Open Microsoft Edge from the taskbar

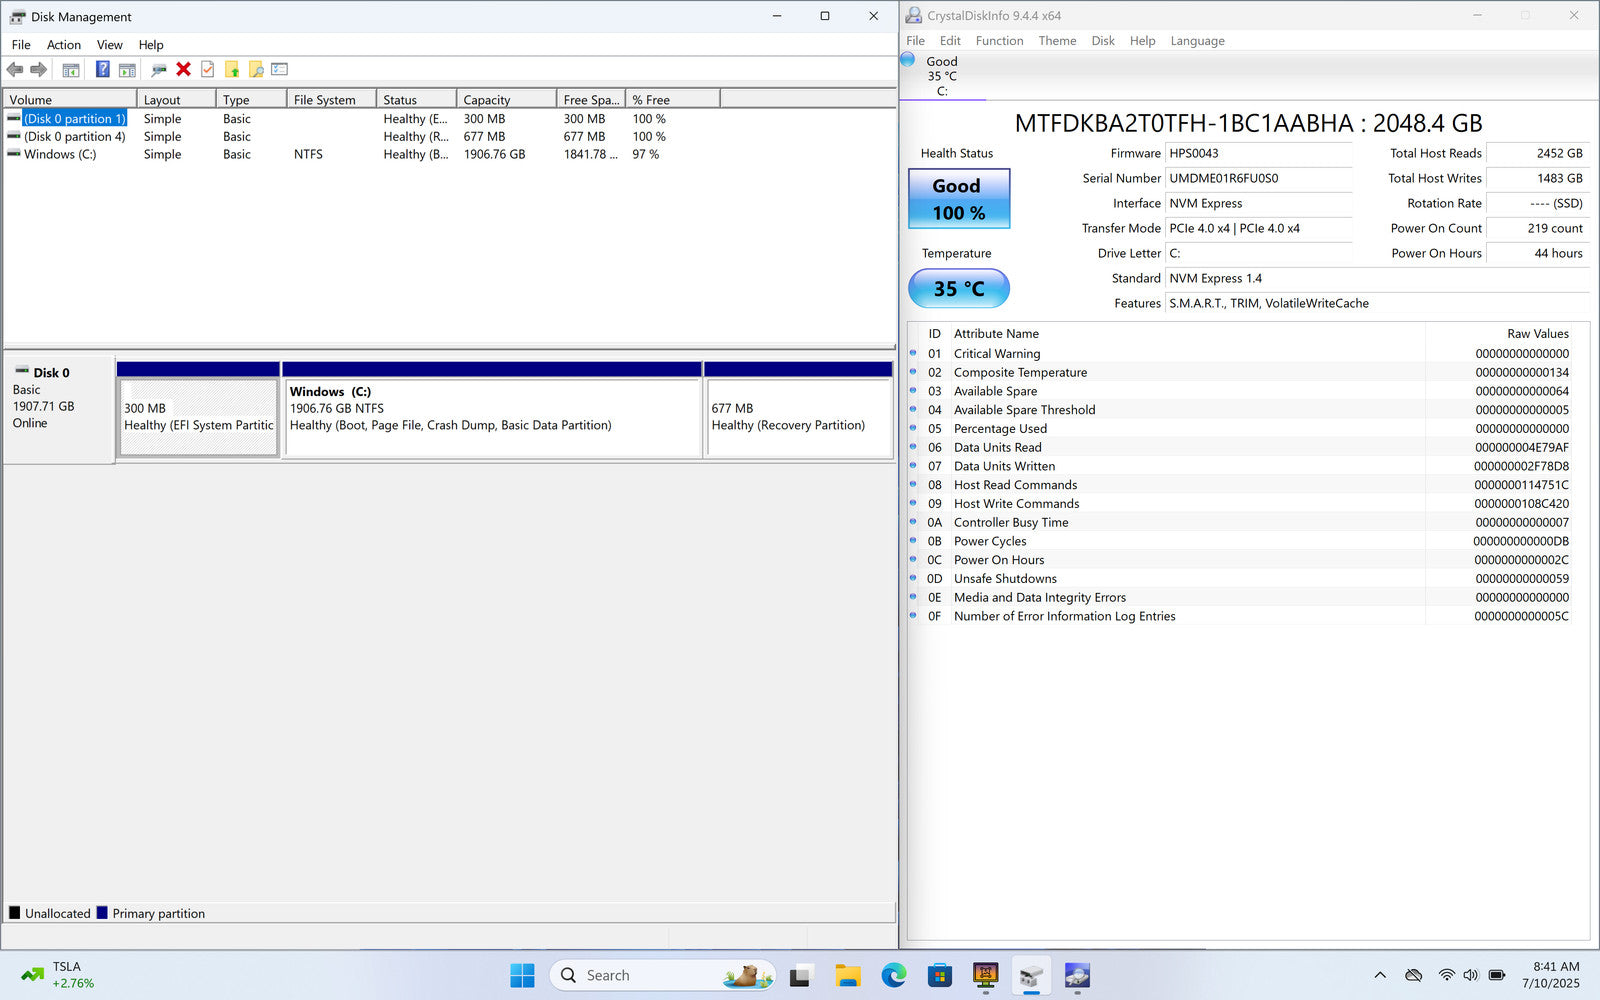pos(893,975)
